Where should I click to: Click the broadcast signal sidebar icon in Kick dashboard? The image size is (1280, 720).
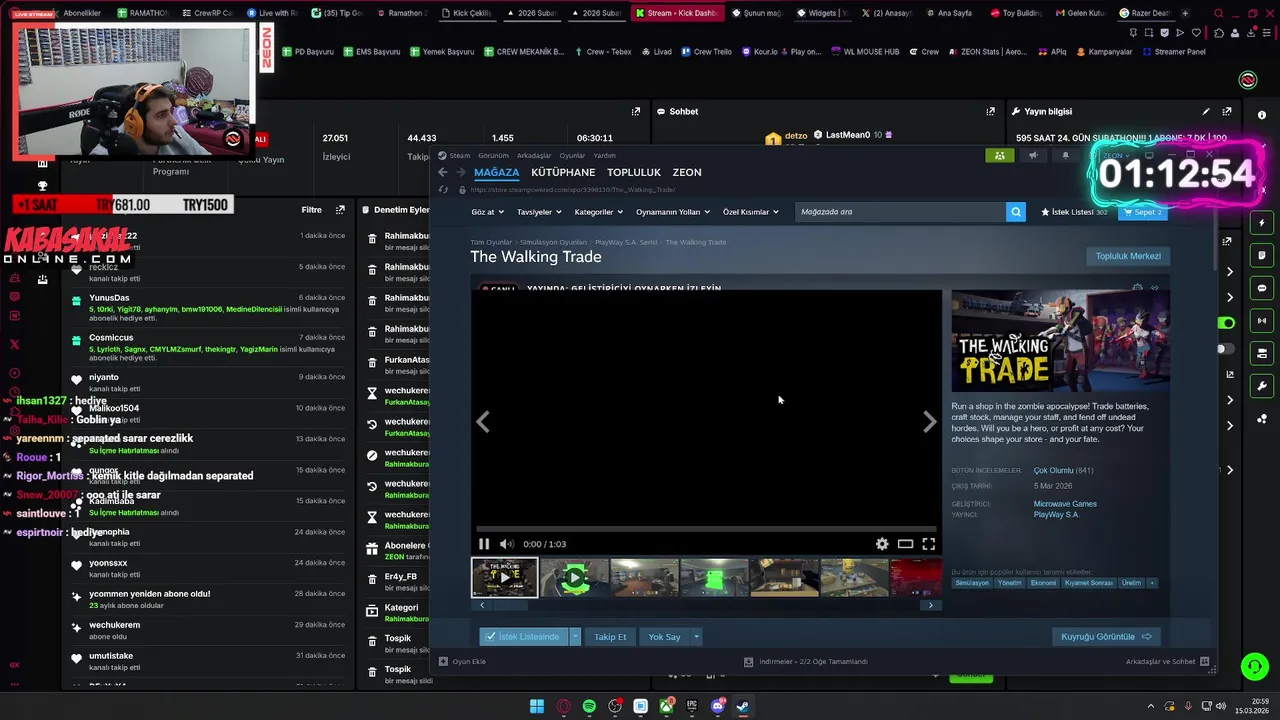coord(1262,321)
